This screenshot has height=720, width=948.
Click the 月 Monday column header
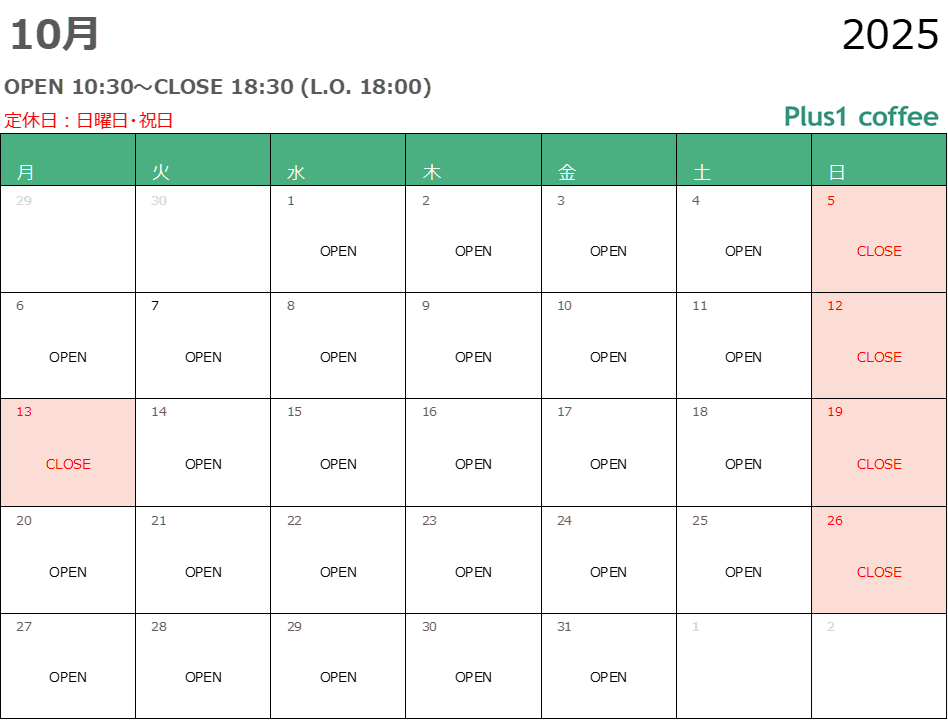pos(26,172)
